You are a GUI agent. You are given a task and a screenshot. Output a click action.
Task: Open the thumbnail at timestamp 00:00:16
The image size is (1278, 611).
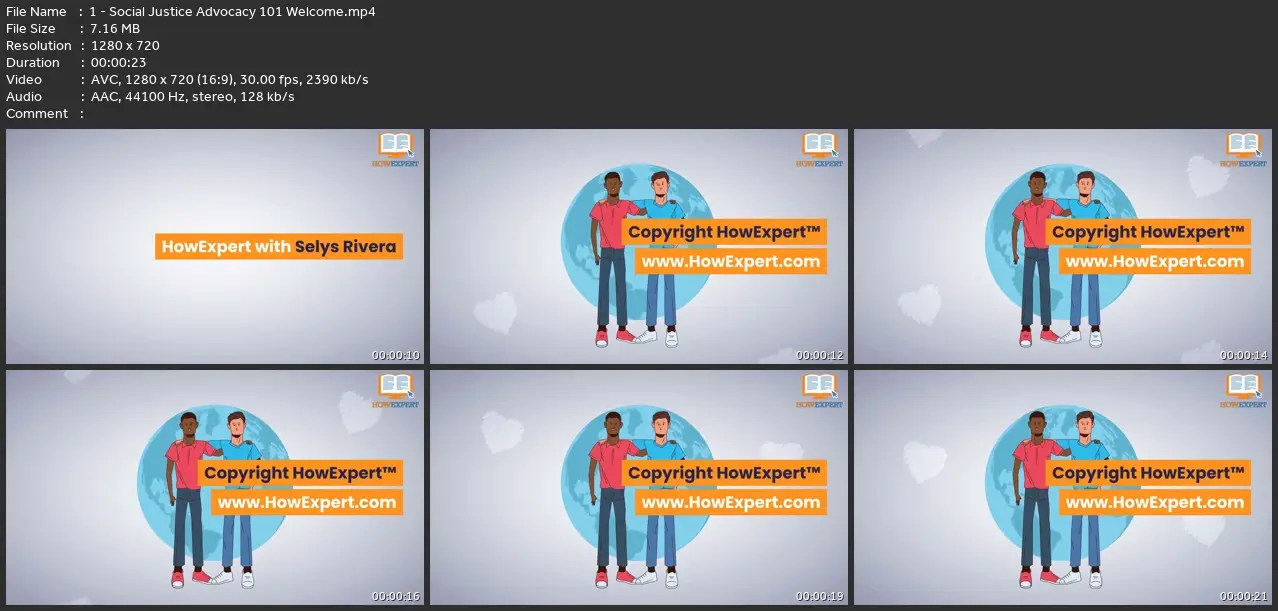215,488
